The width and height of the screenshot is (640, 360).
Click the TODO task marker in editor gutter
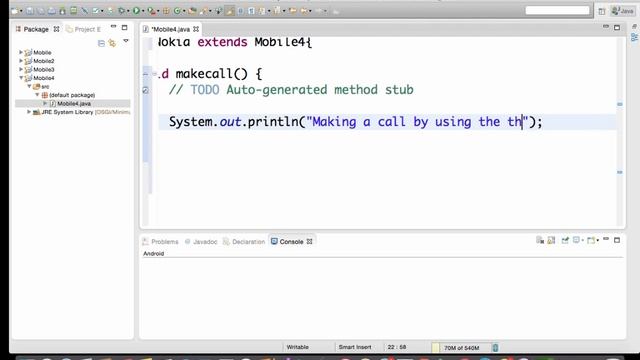click(146, 90)
